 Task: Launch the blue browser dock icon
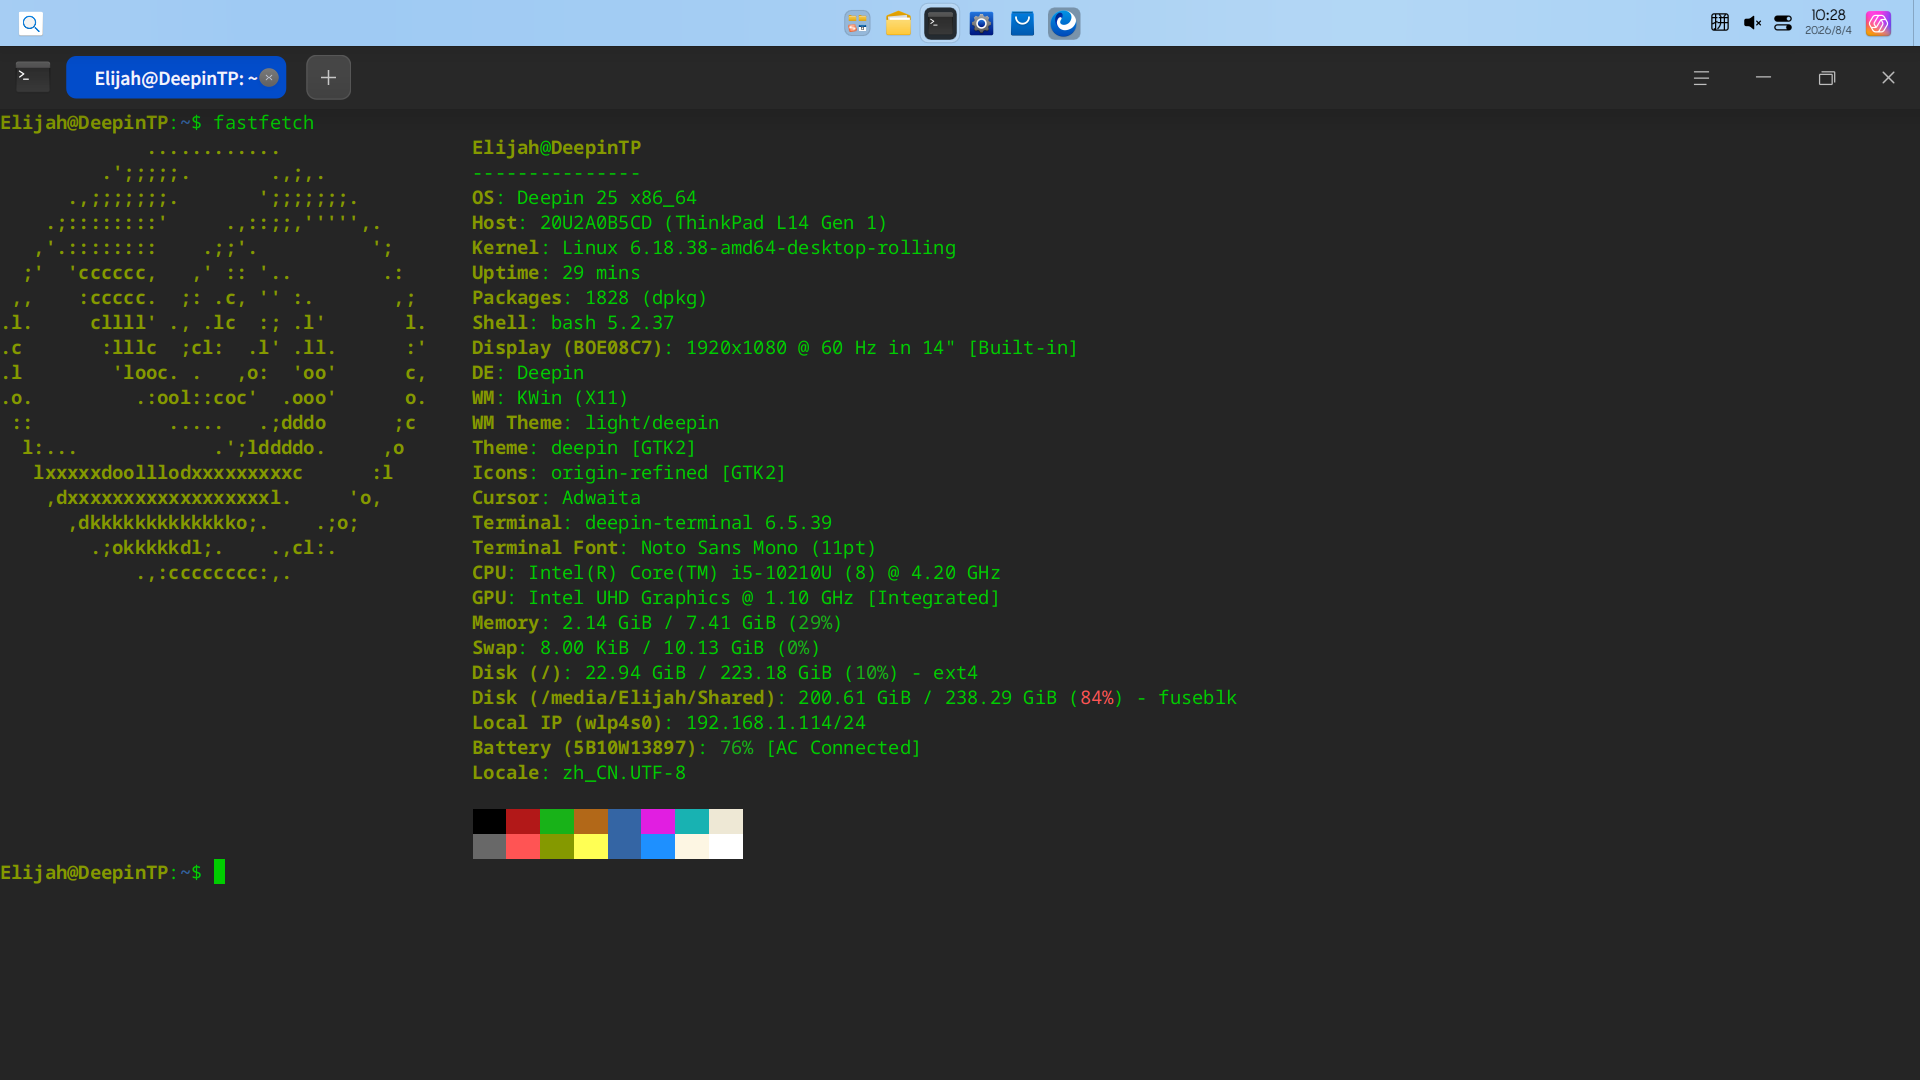pyautogui.click(x=1064, y=23)
